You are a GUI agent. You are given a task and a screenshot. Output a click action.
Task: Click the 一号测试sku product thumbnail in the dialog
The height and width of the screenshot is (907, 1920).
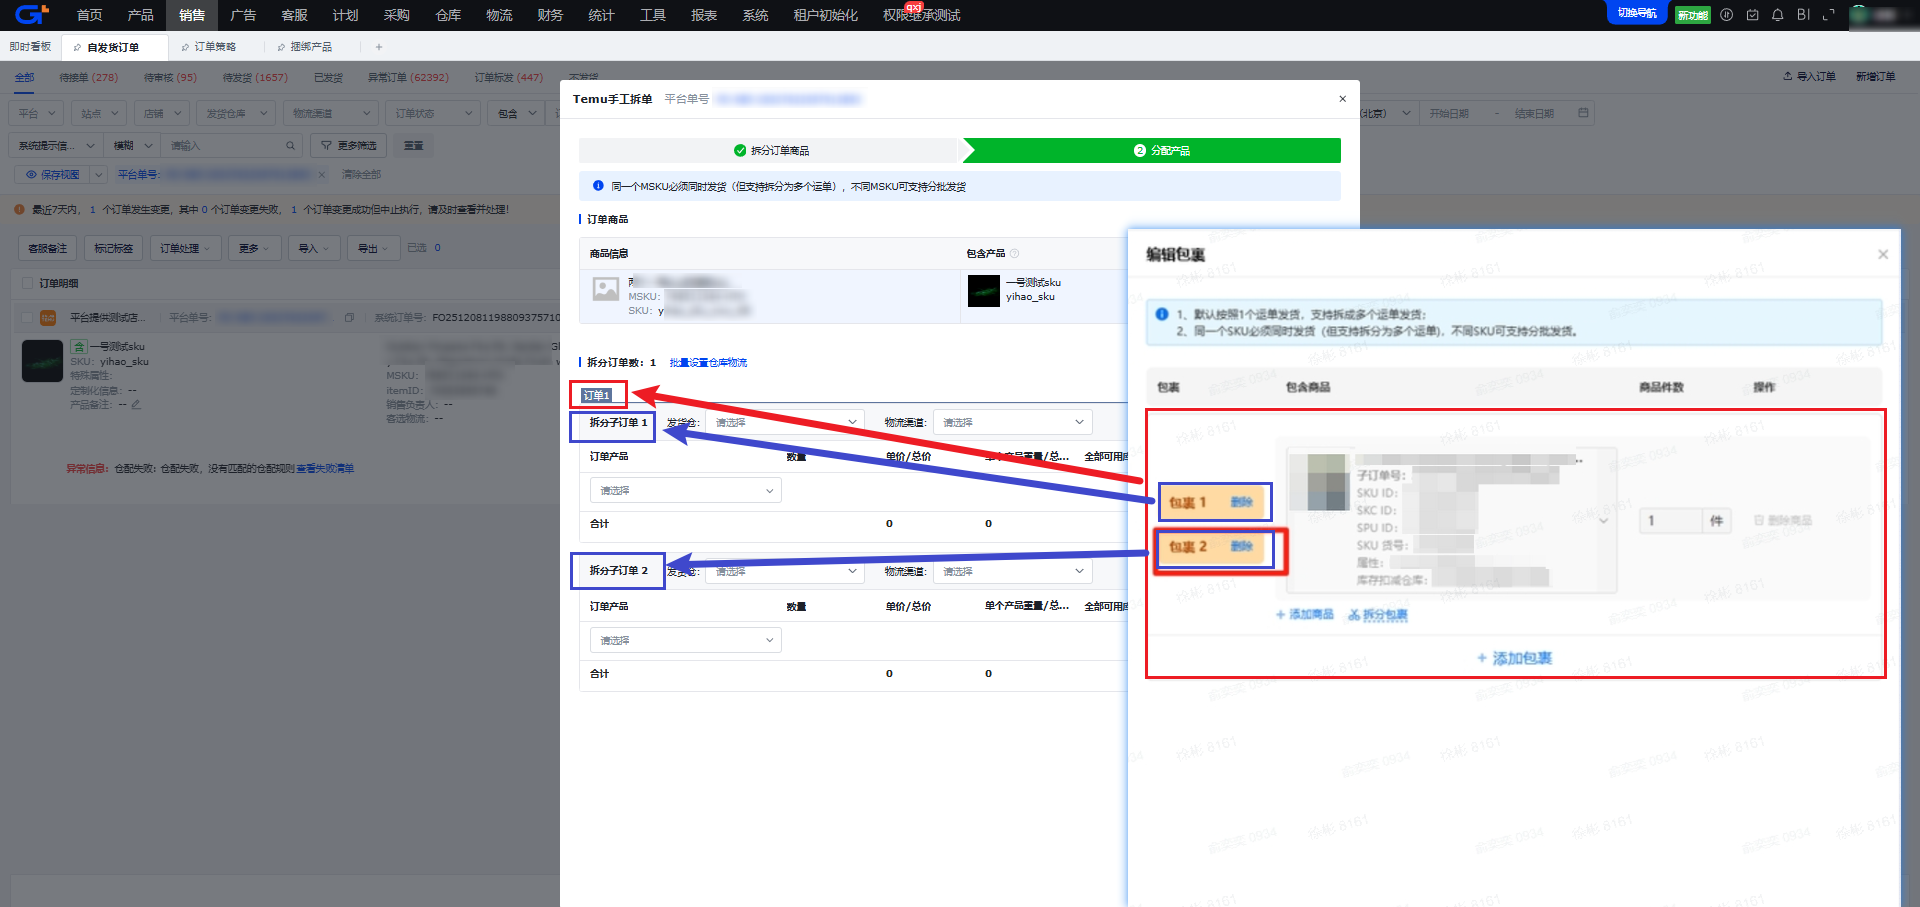click(984, 291)
